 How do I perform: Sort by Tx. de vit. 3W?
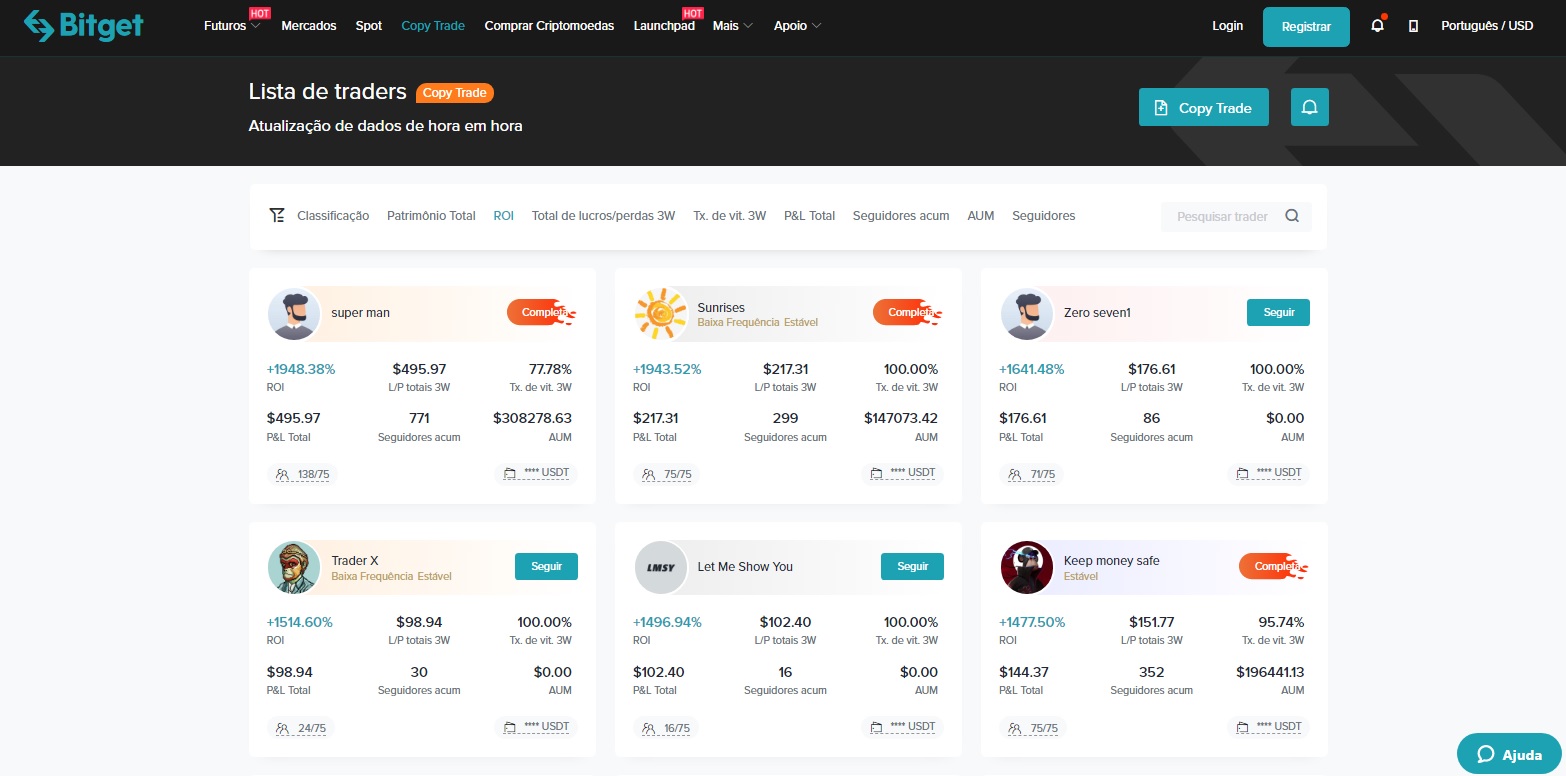pyautogui.click(x=729, y=216)
